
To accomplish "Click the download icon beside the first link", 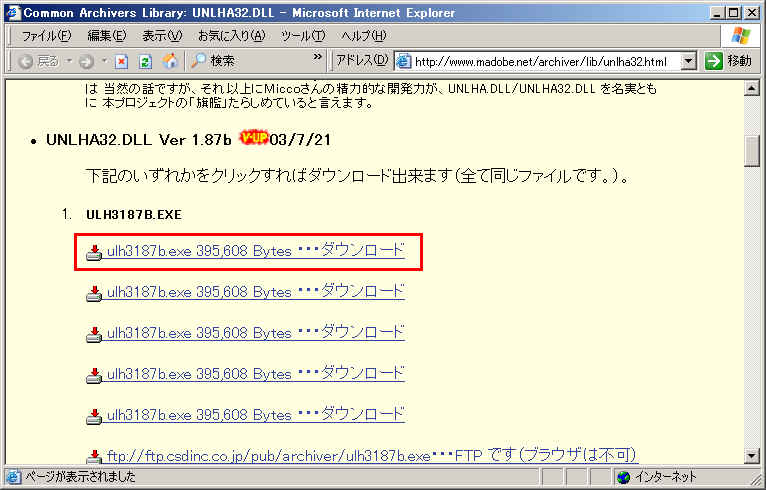I will click(x=94, y=253).
